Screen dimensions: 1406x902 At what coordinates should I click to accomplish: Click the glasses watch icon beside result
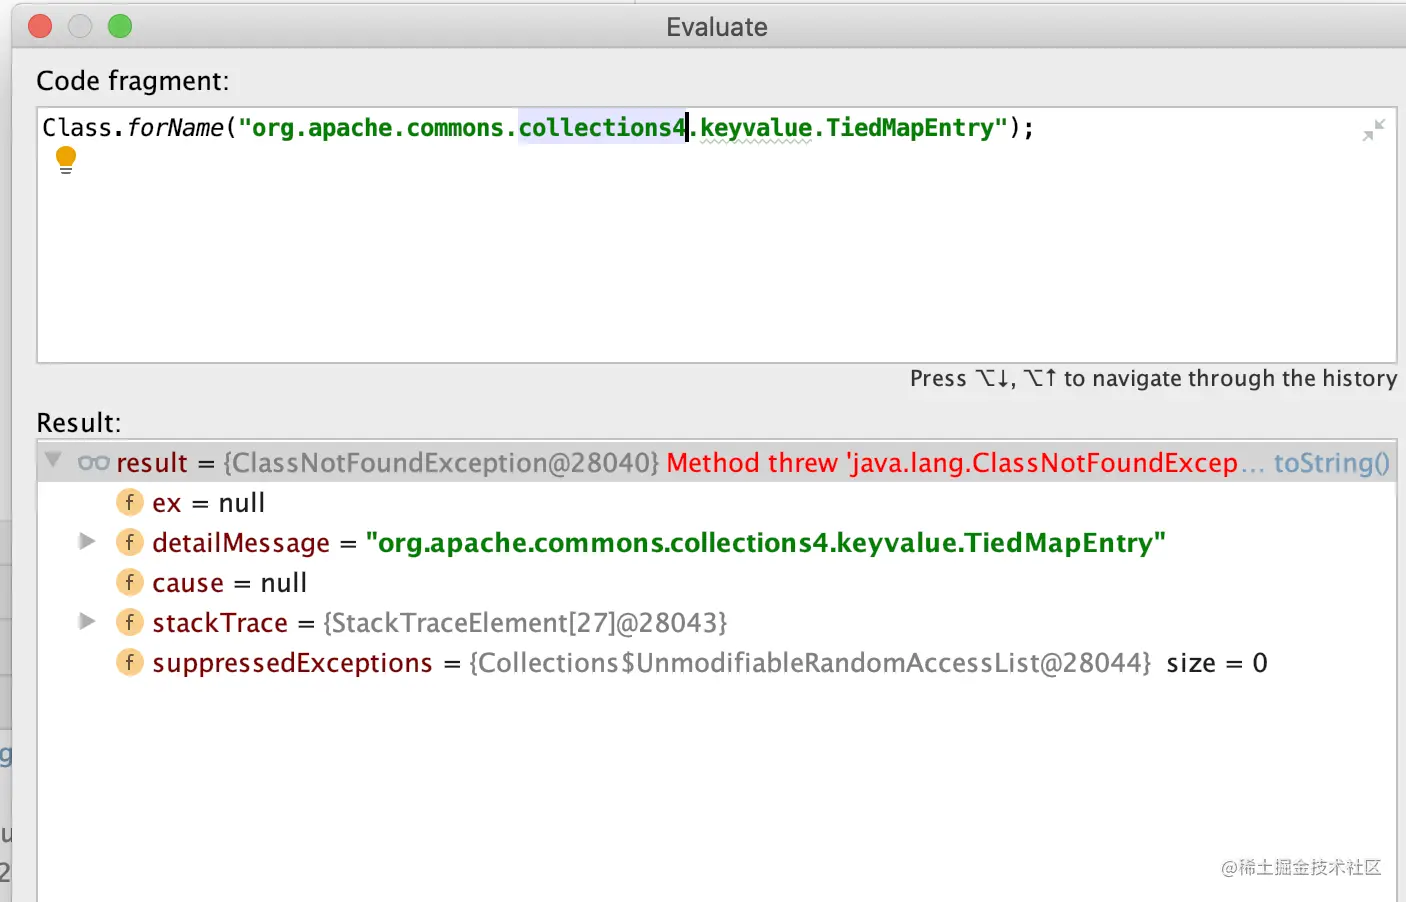(93, 463)
